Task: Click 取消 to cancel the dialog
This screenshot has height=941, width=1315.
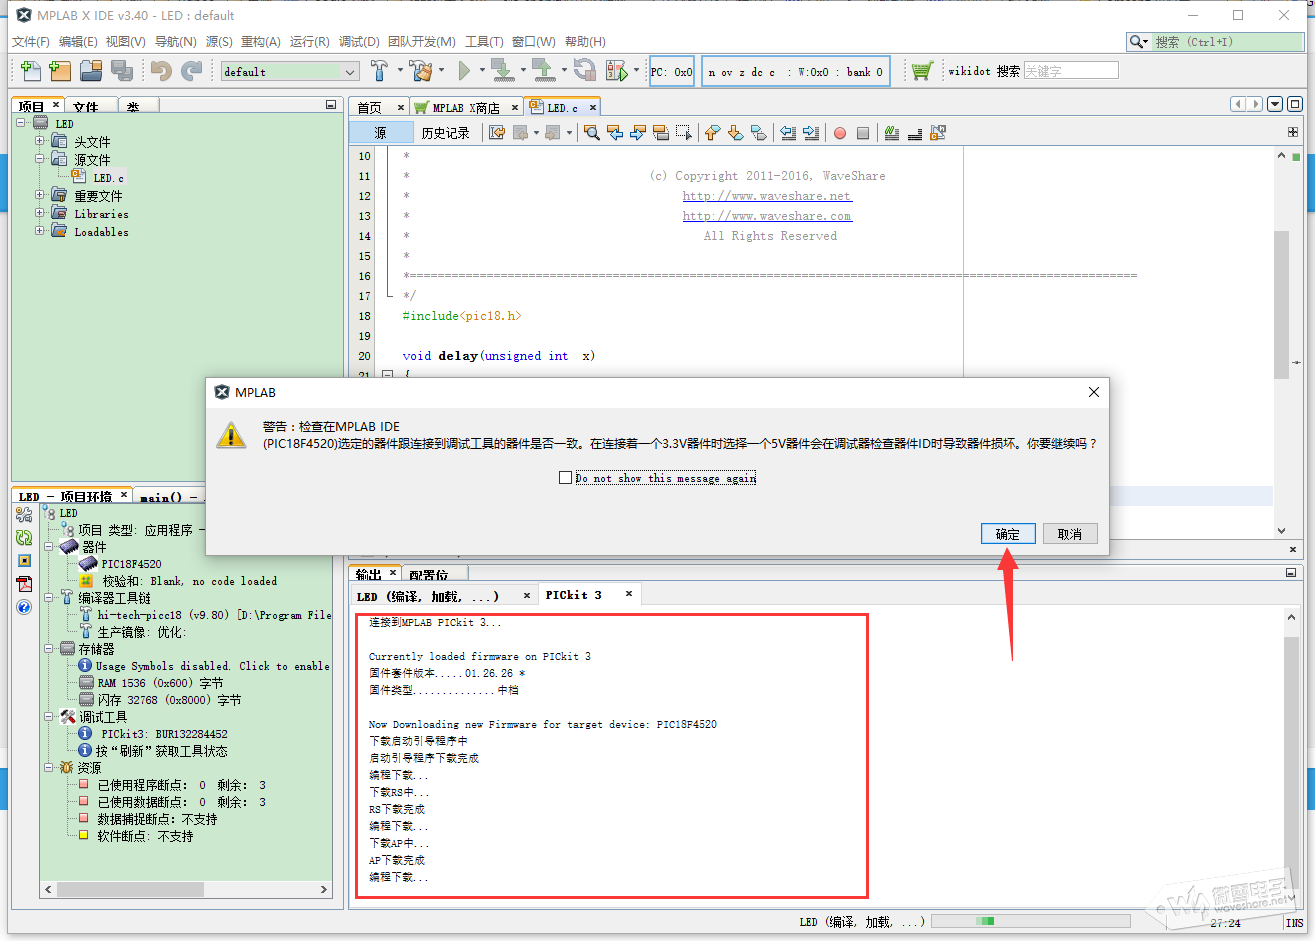Action: (x=1069, y=534)
